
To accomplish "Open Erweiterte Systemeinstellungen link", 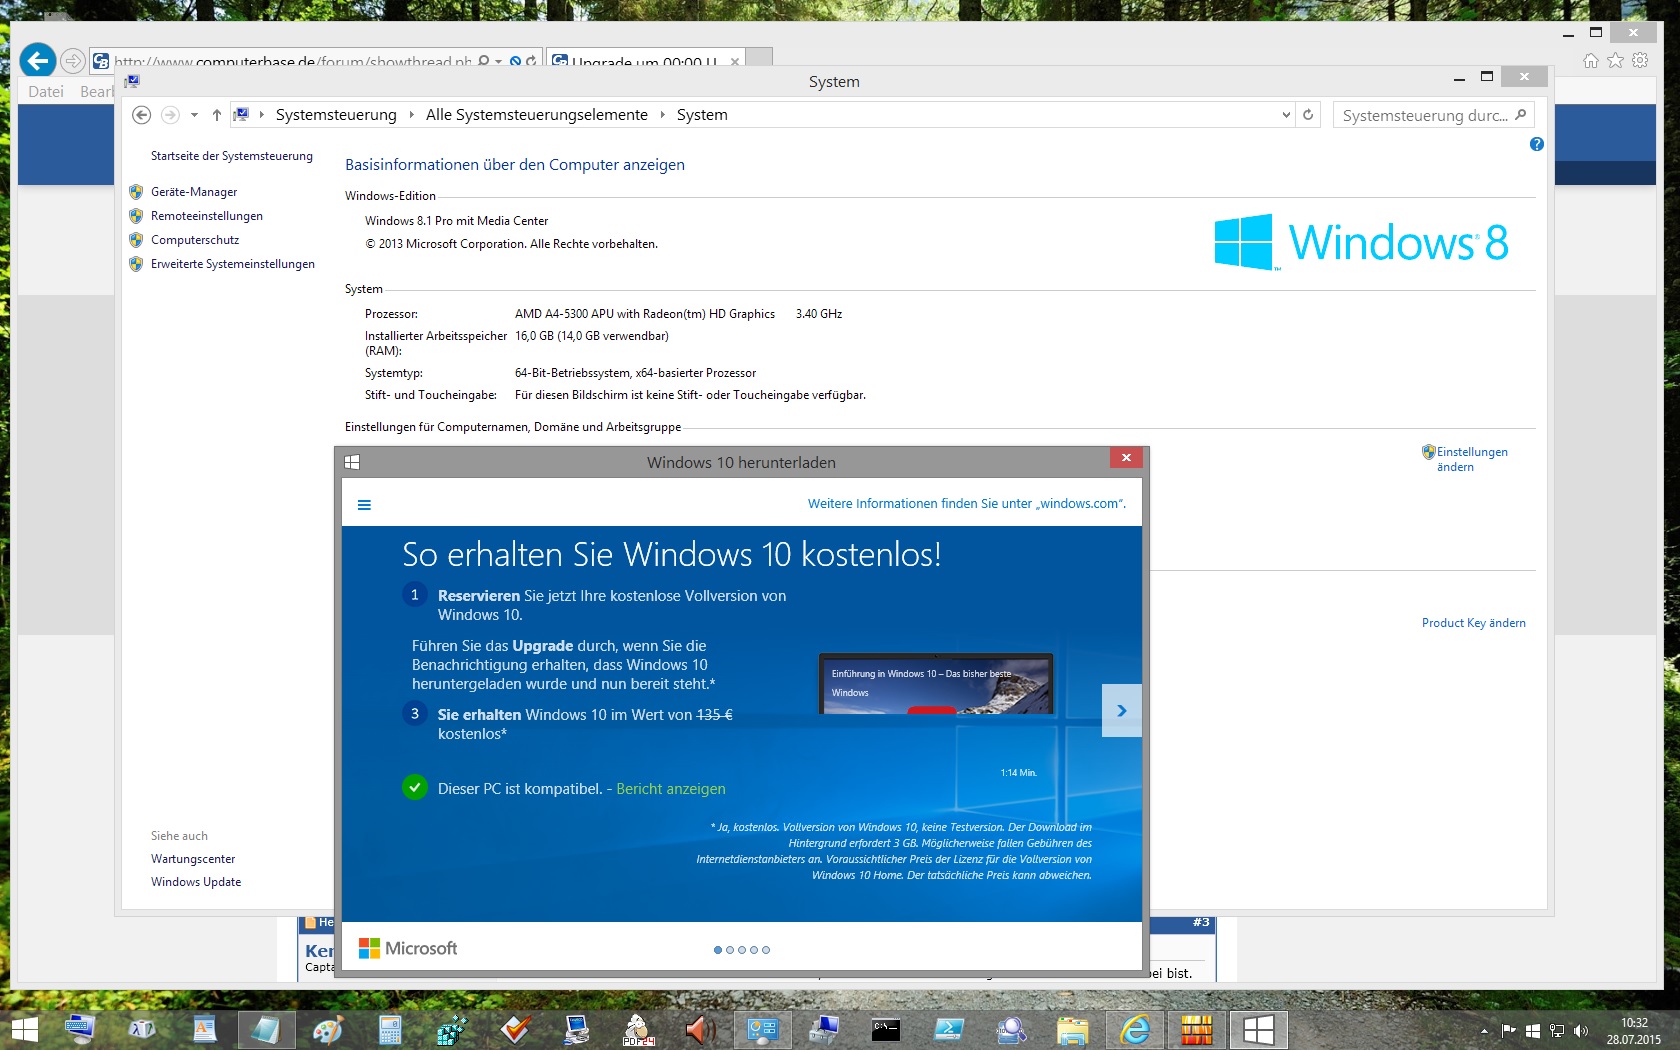I will click(x=233, y=264).
